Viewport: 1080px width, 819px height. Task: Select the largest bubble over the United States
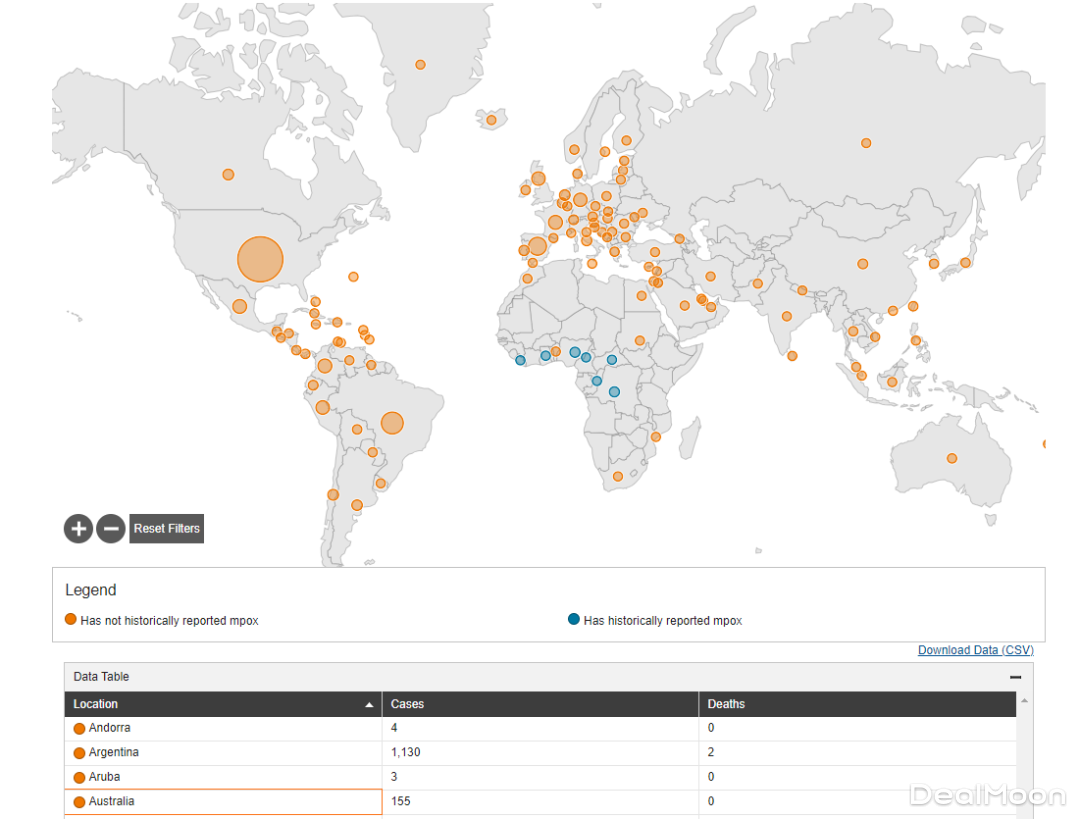click(x=260, y=259)
